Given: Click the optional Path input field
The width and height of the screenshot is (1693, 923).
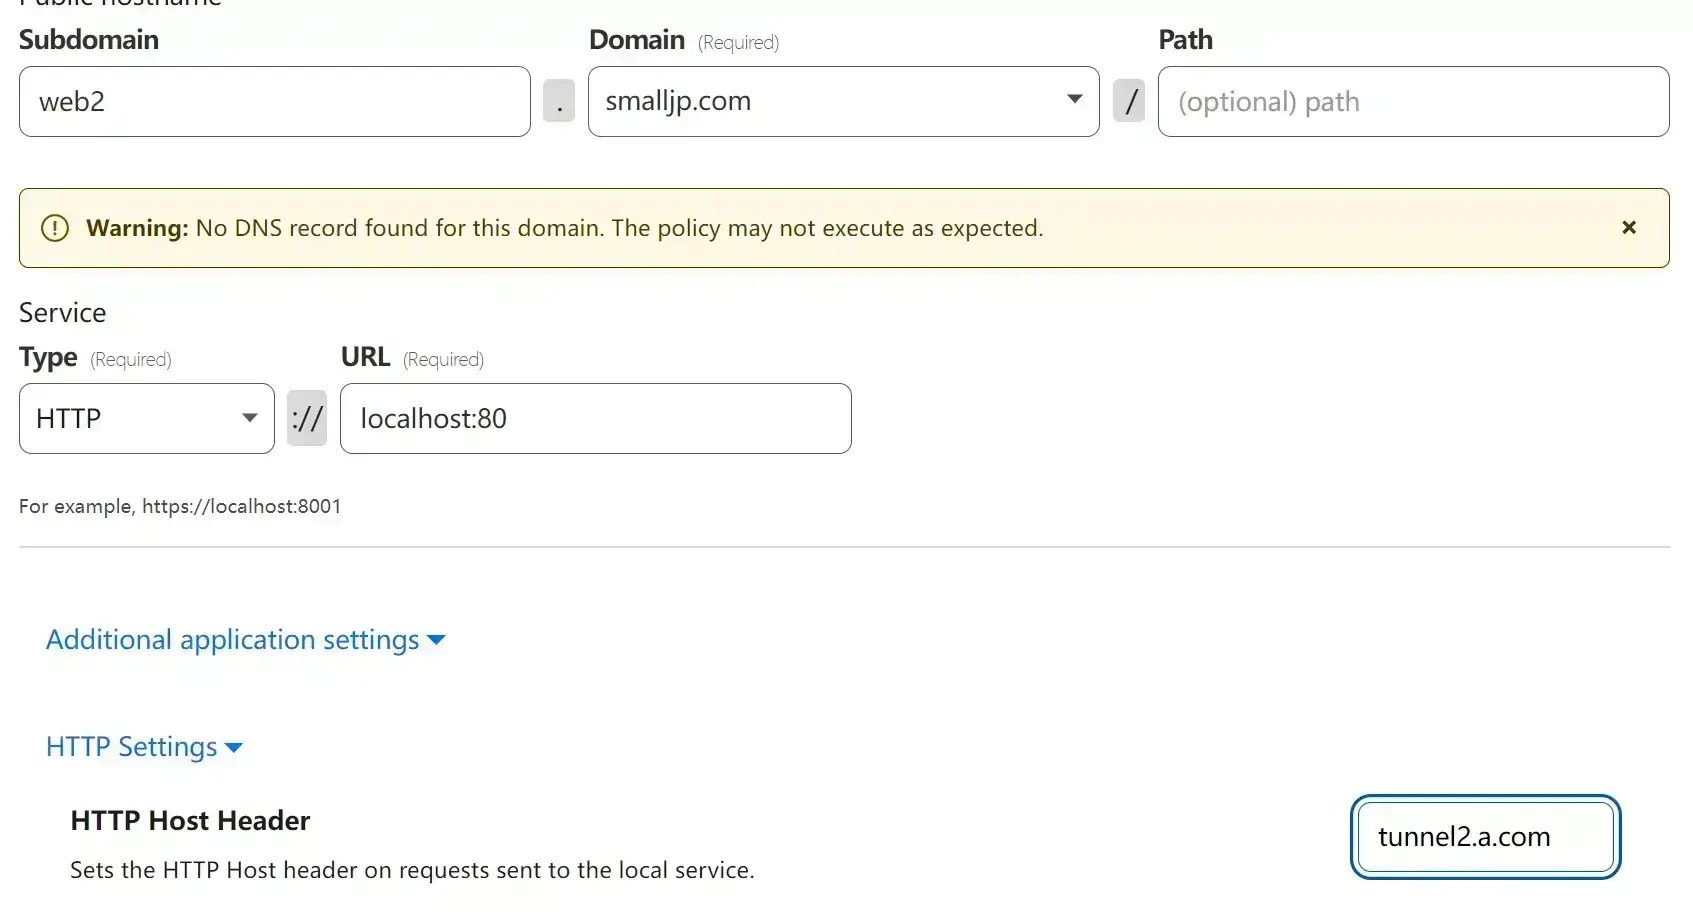Looking at the screenshot, I should pos(1413,101).
